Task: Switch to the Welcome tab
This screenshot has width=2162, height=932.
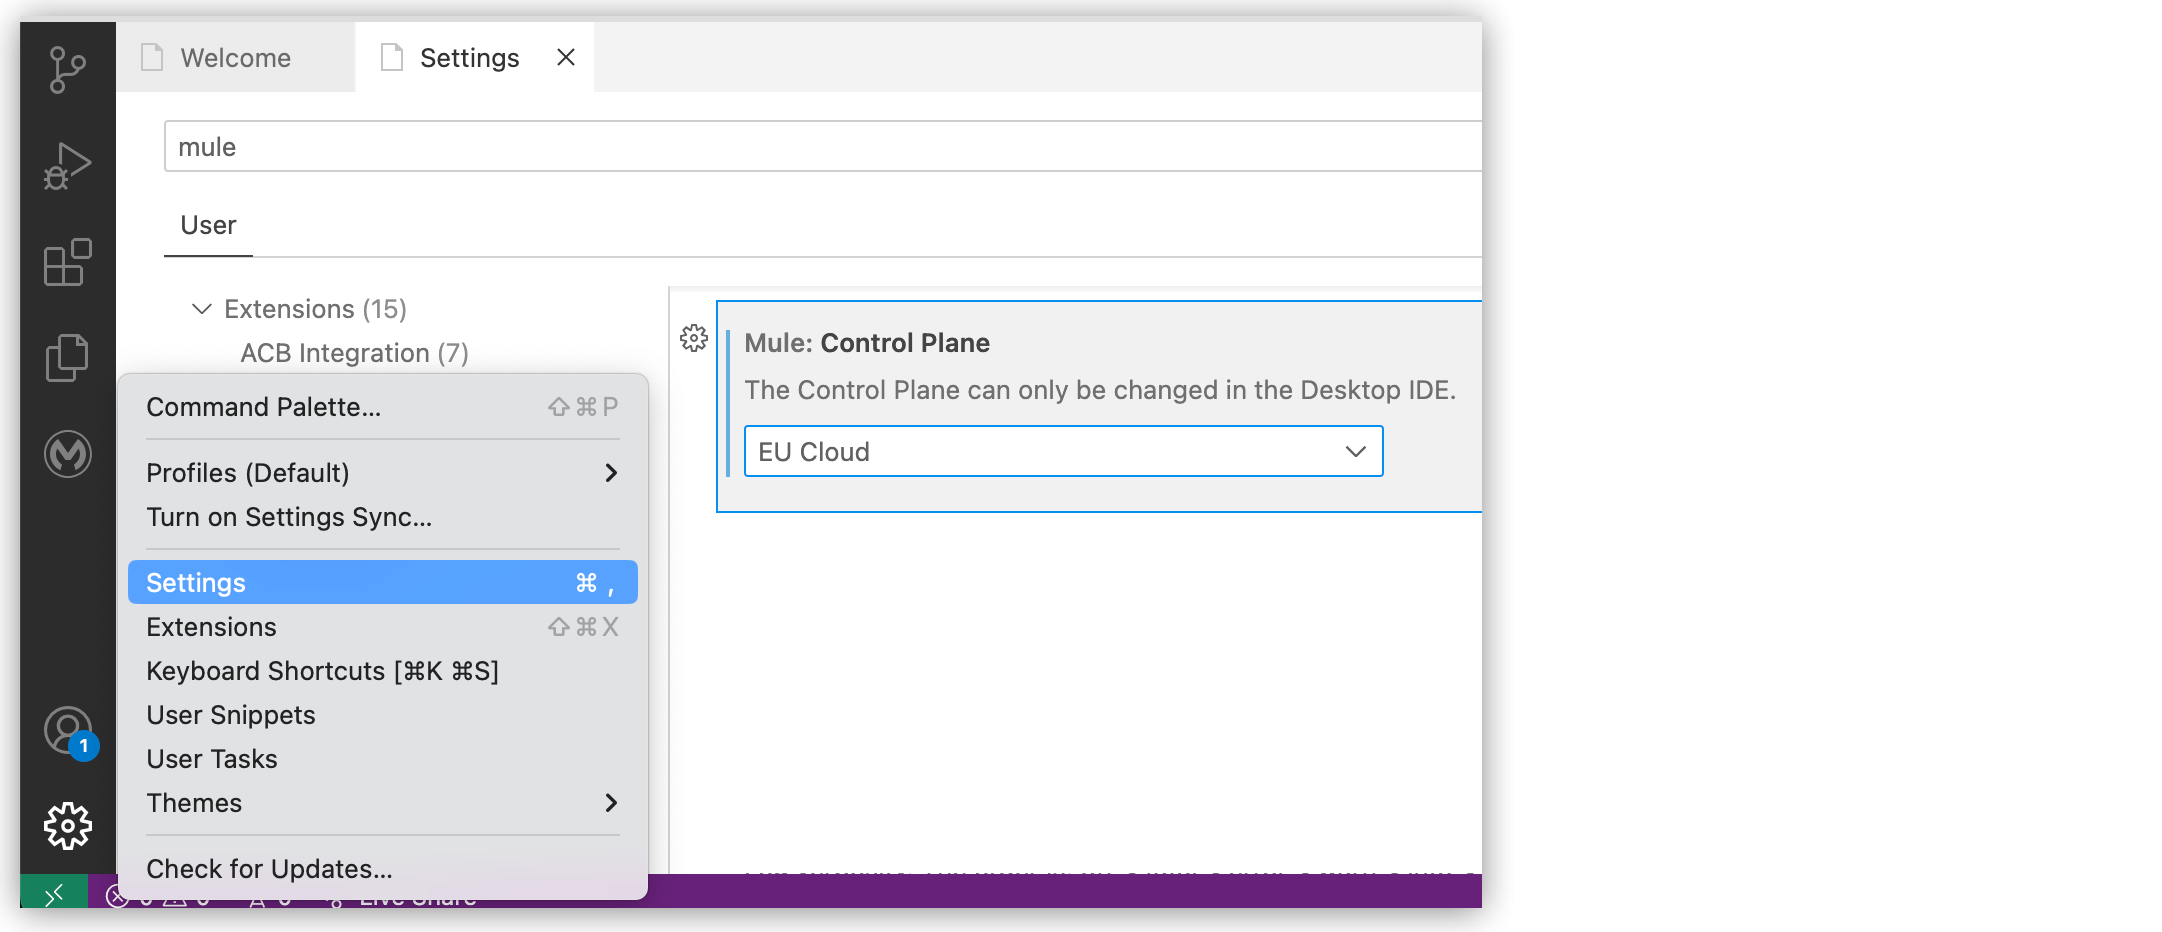Action: pyautogui.click(x=235, y=57)
